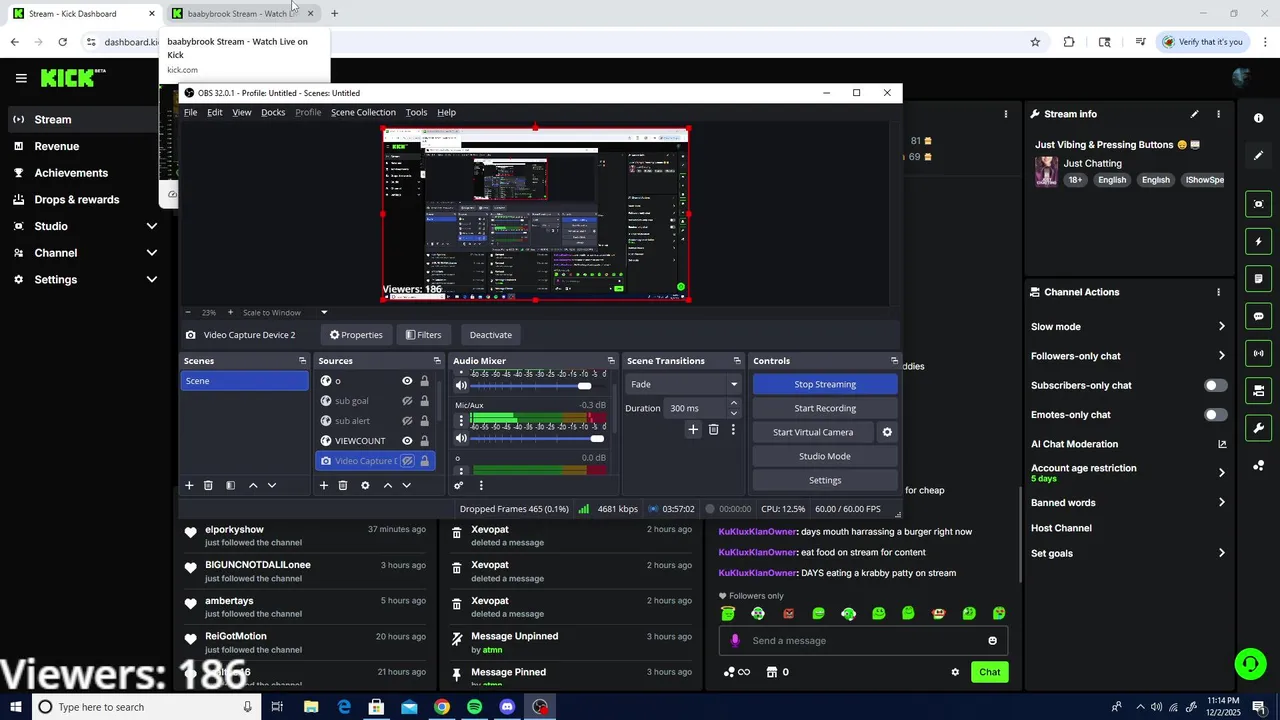The image size is (1280, 720).
Task: Open Audio Mixer three-dot menu at bottom
Action: point(481,485)
